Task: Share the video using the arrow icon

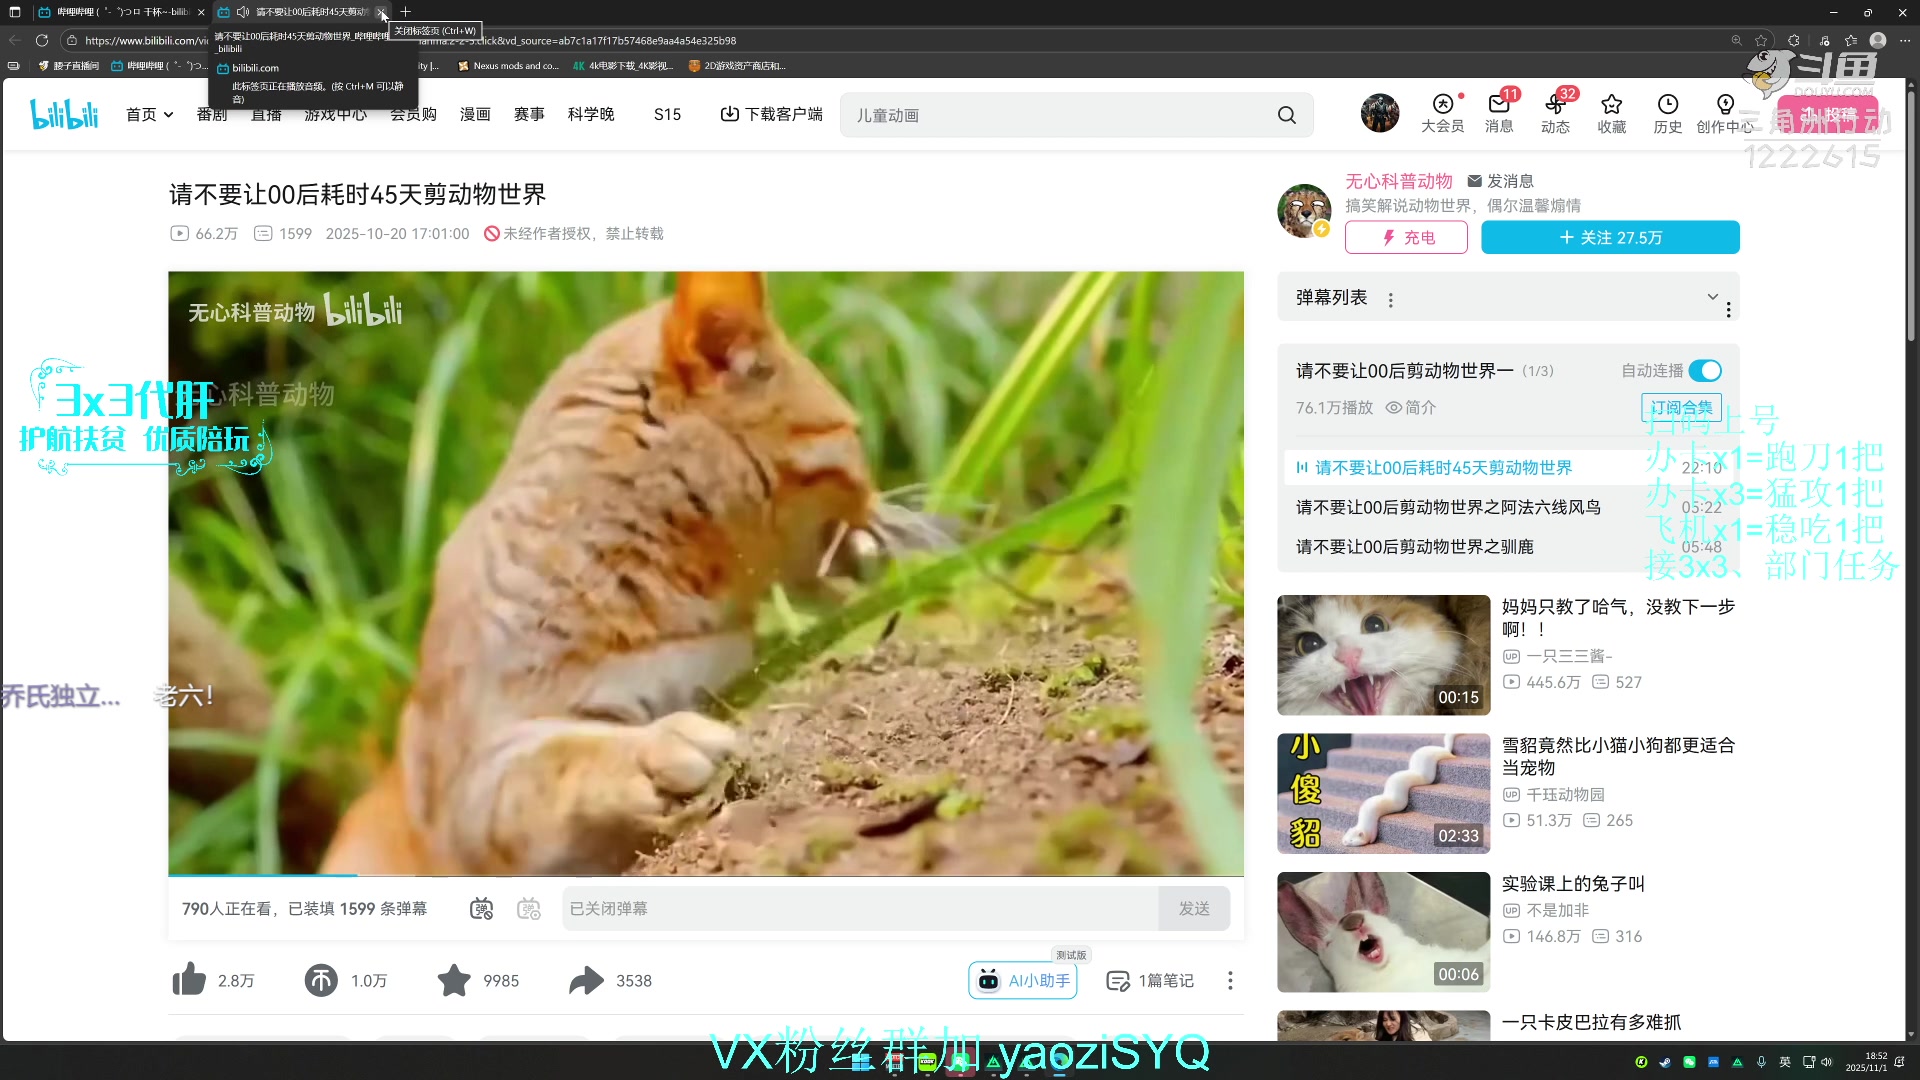Action: 586,980
